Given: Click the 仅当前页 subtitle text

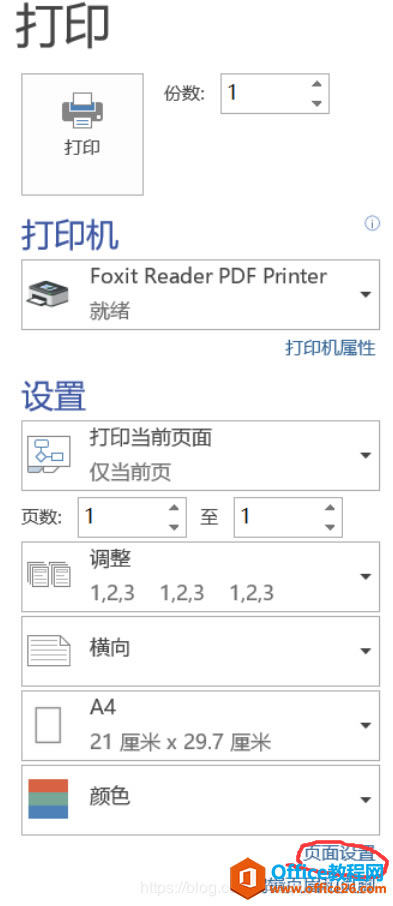Looking at the screenshot, I should click(130, 473).
